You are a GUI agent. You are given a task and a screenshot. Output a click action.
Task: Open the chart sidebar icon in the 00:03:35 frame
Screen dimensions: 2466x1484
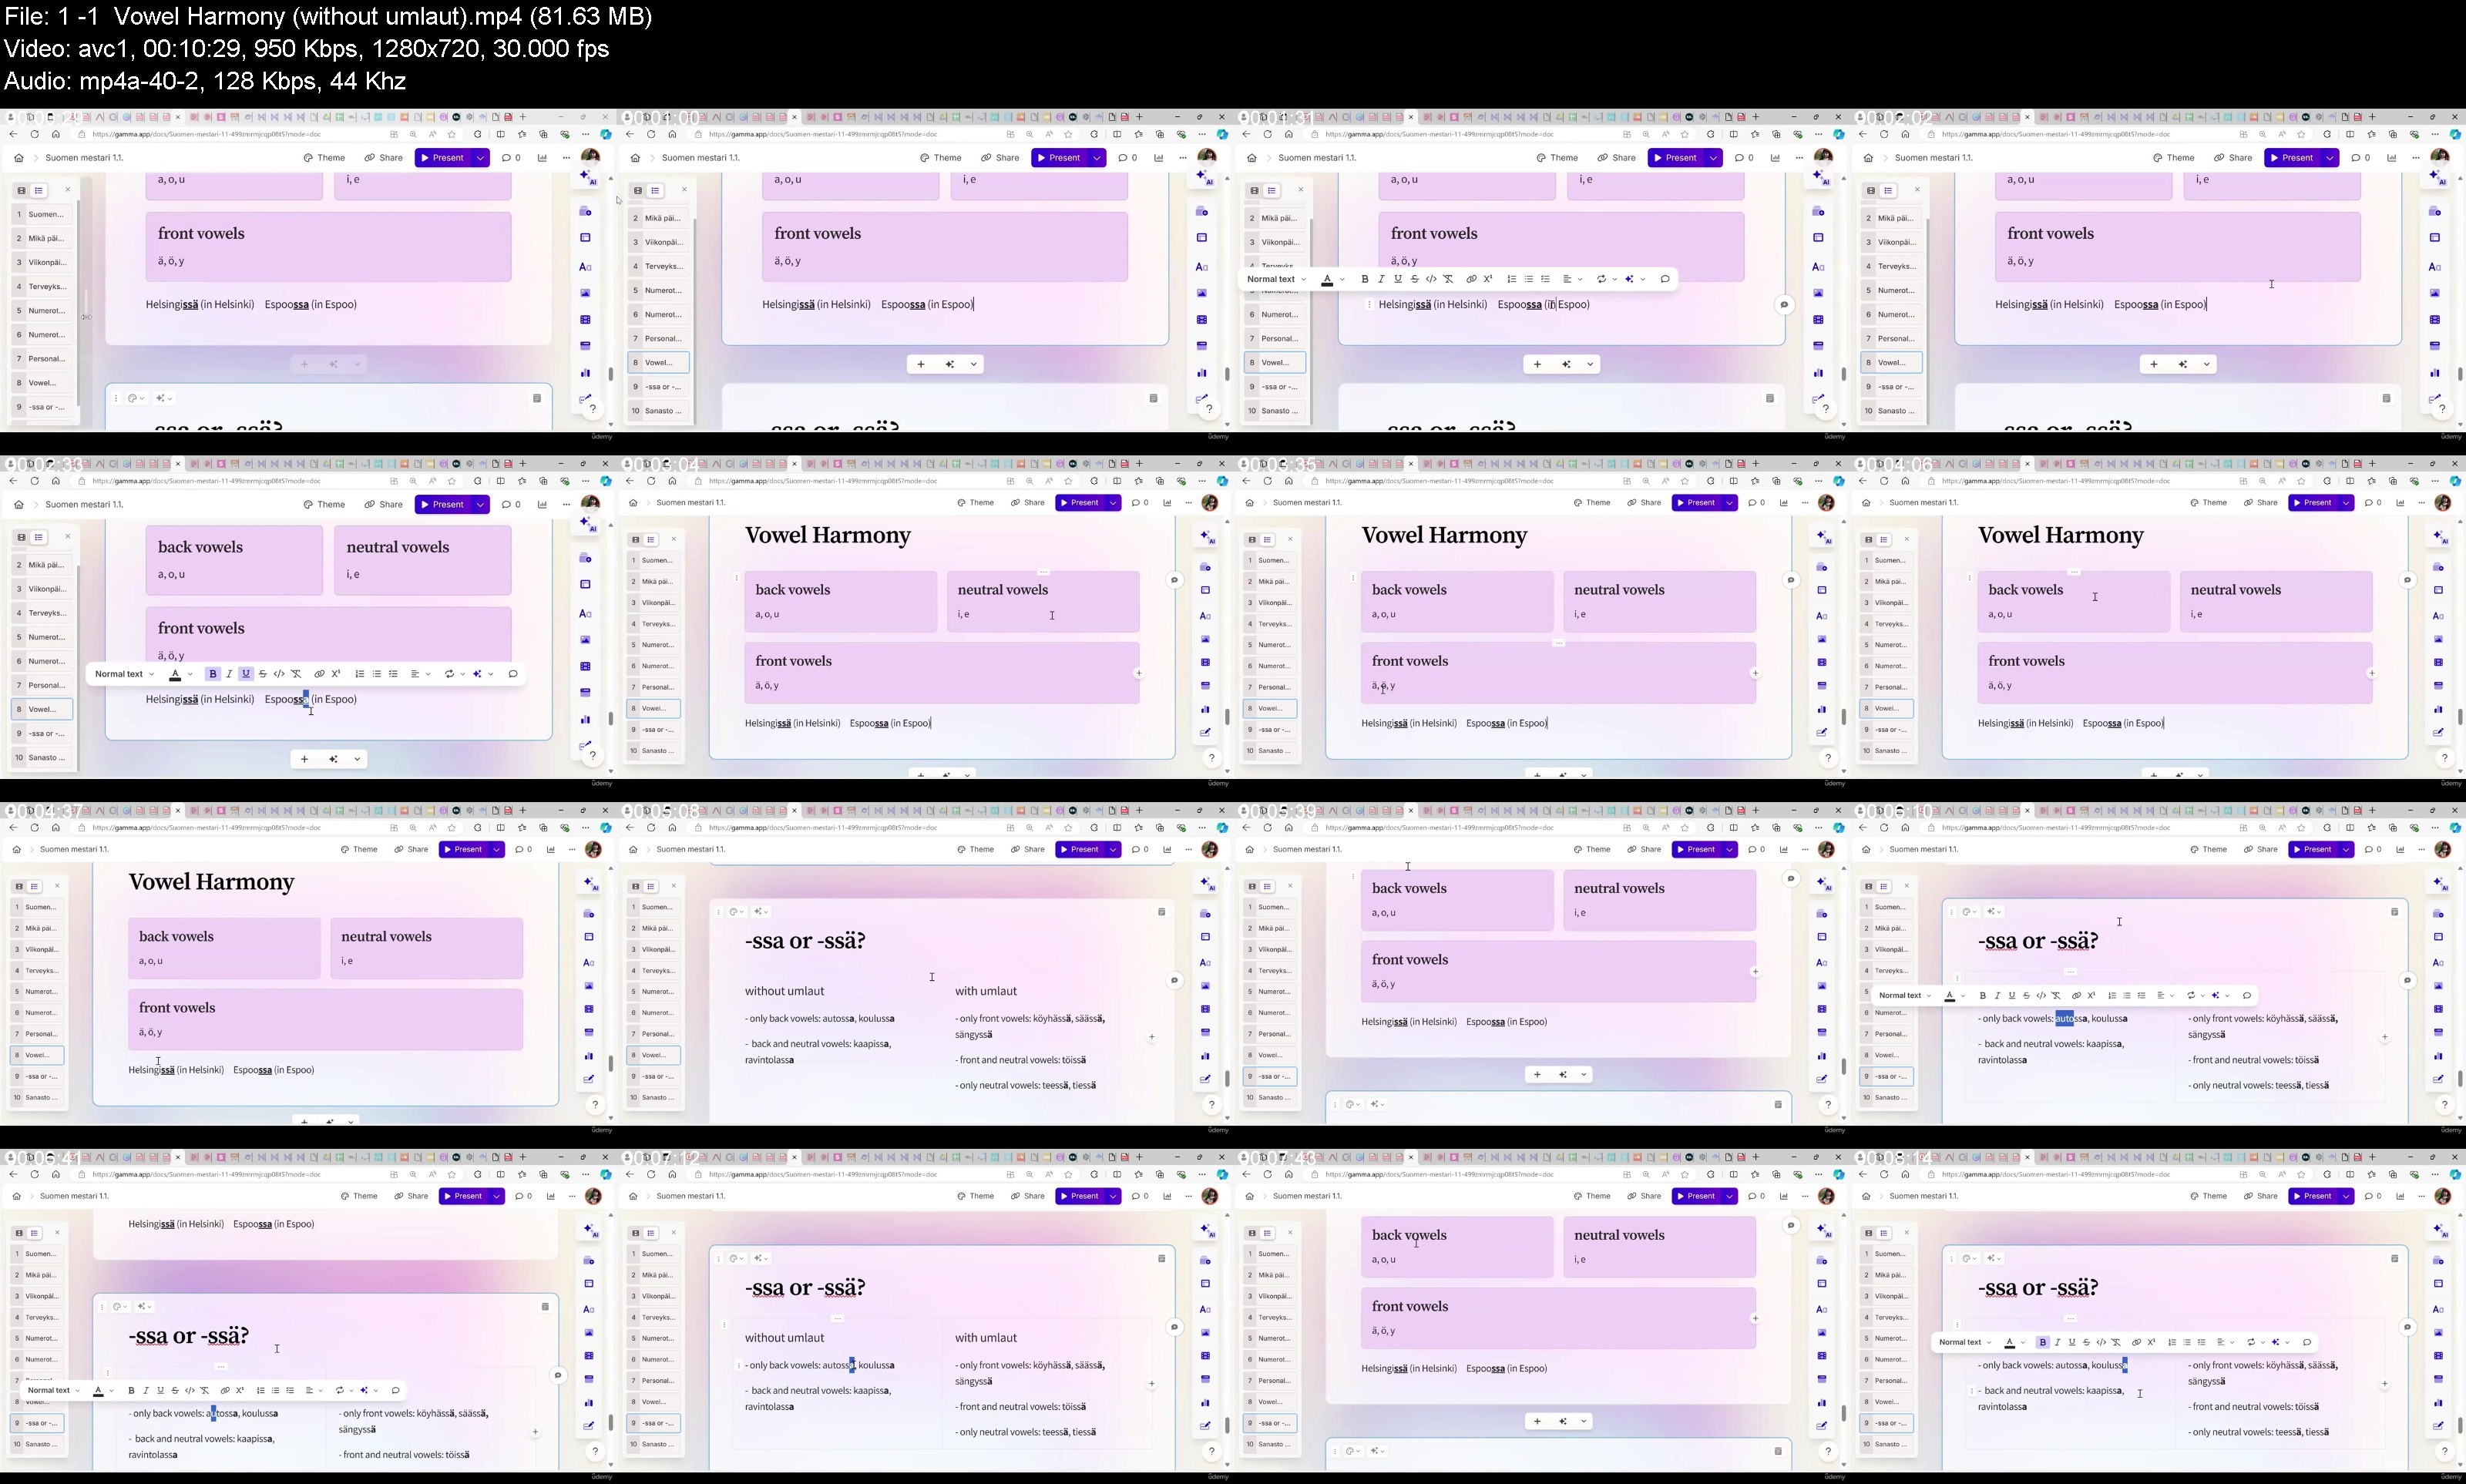click(x=1822, y=709)
